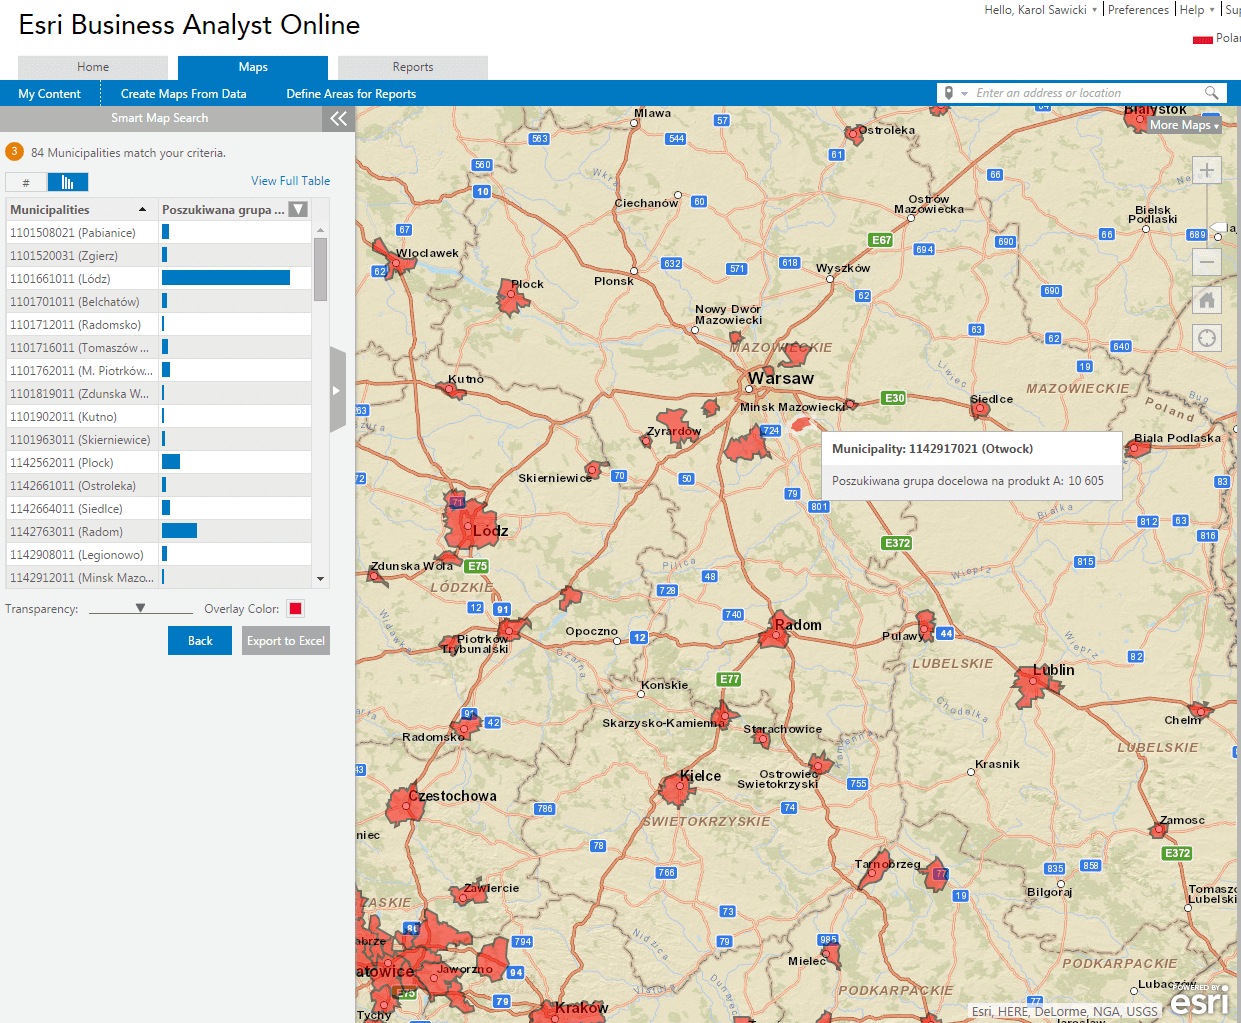1241x1023 pixels.
Task: Select Define Areas for Reports
Action: (351, 94)
